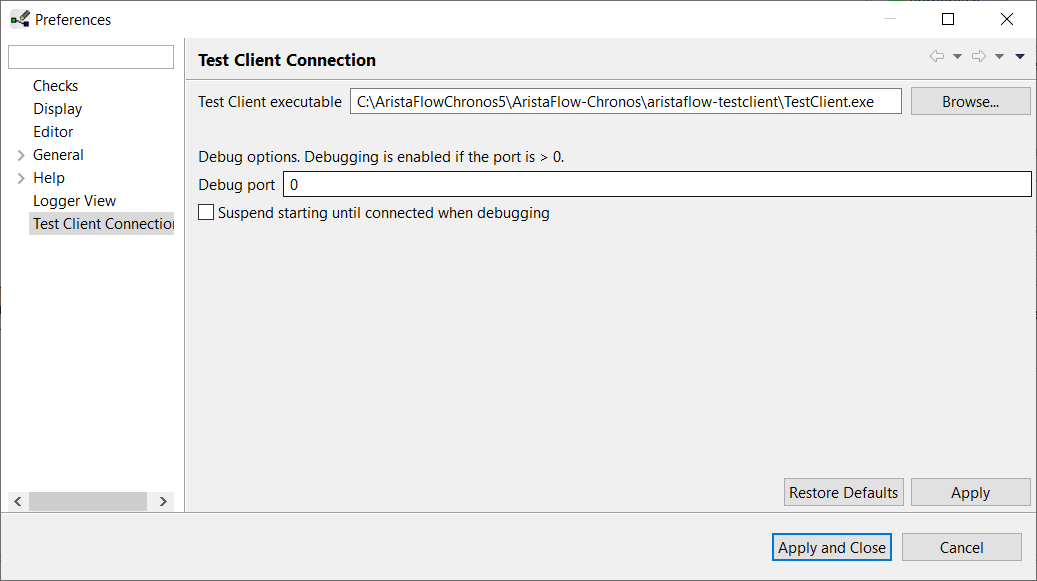1037x581 pixels.
Task: Select the Display preference page
Action: tap(58, 109)
